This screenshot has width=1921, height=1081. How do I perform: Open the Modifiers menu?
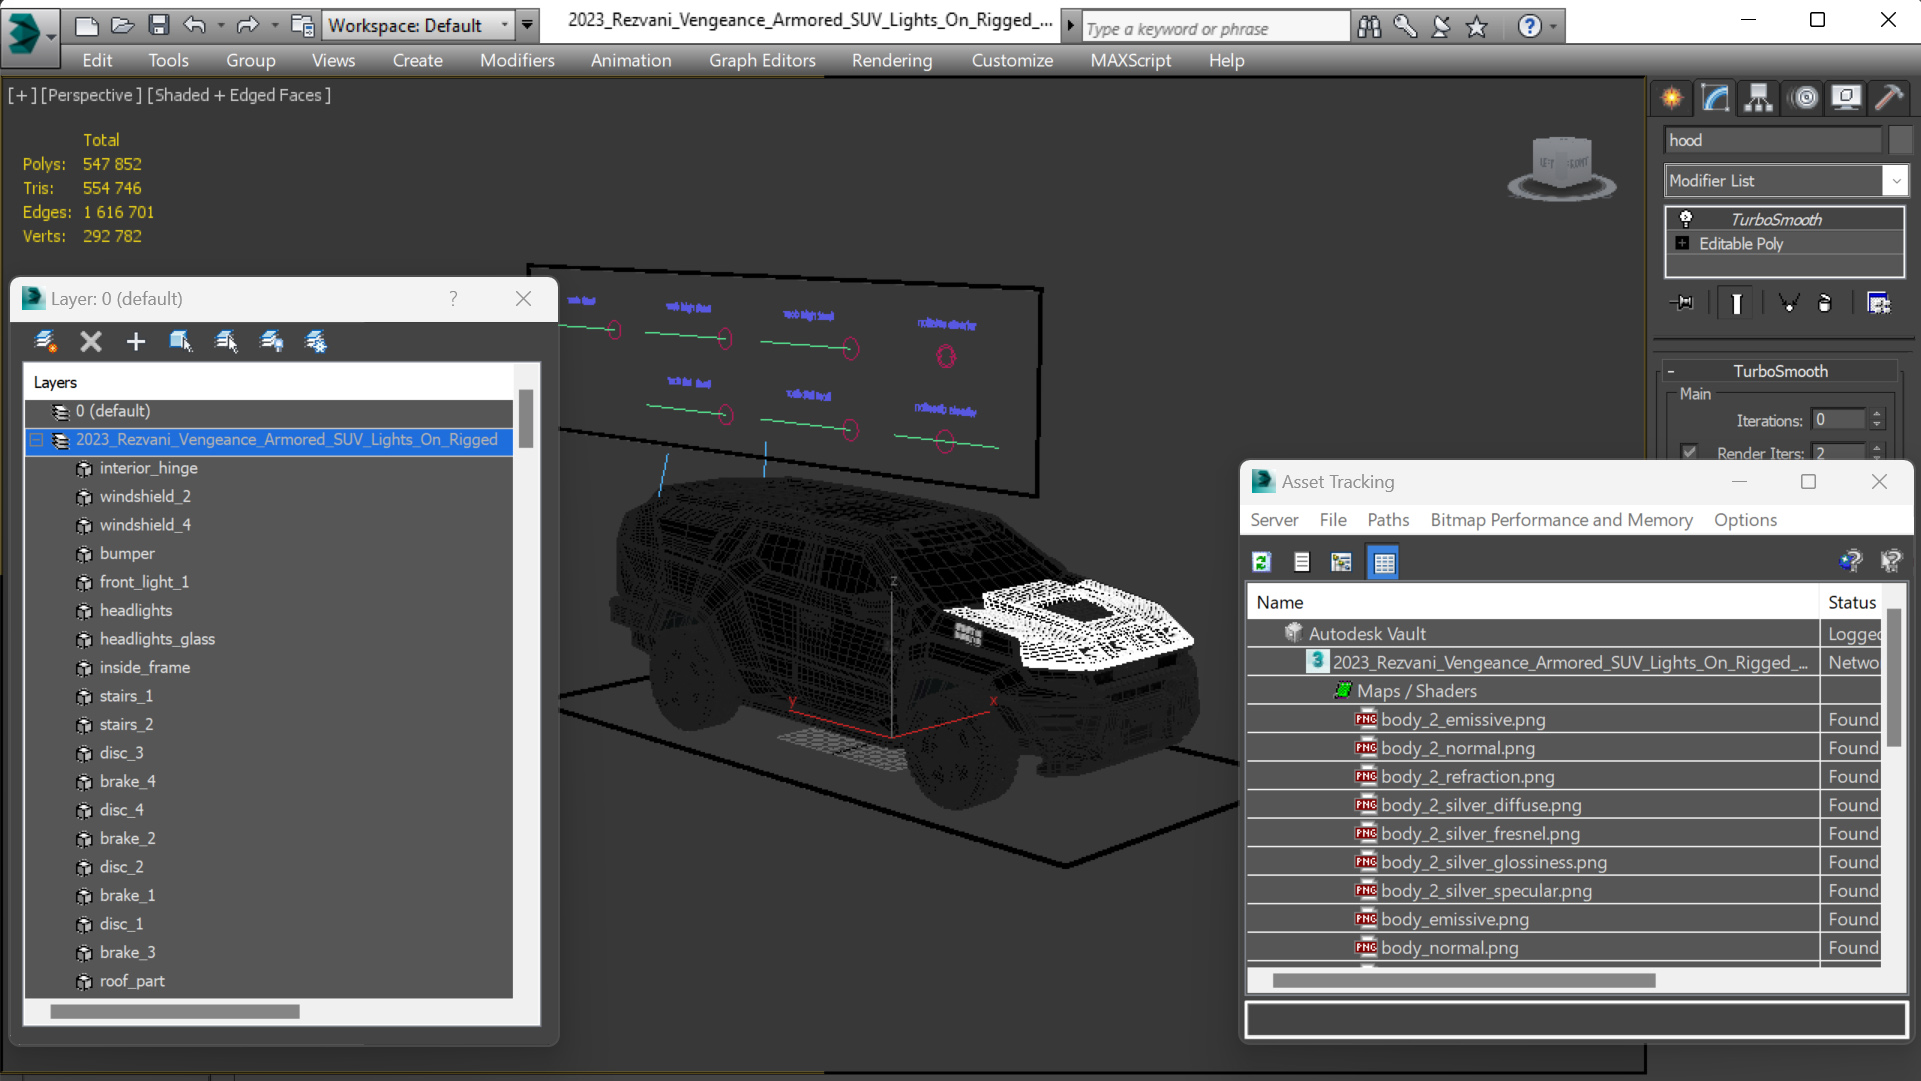(517, 60)
